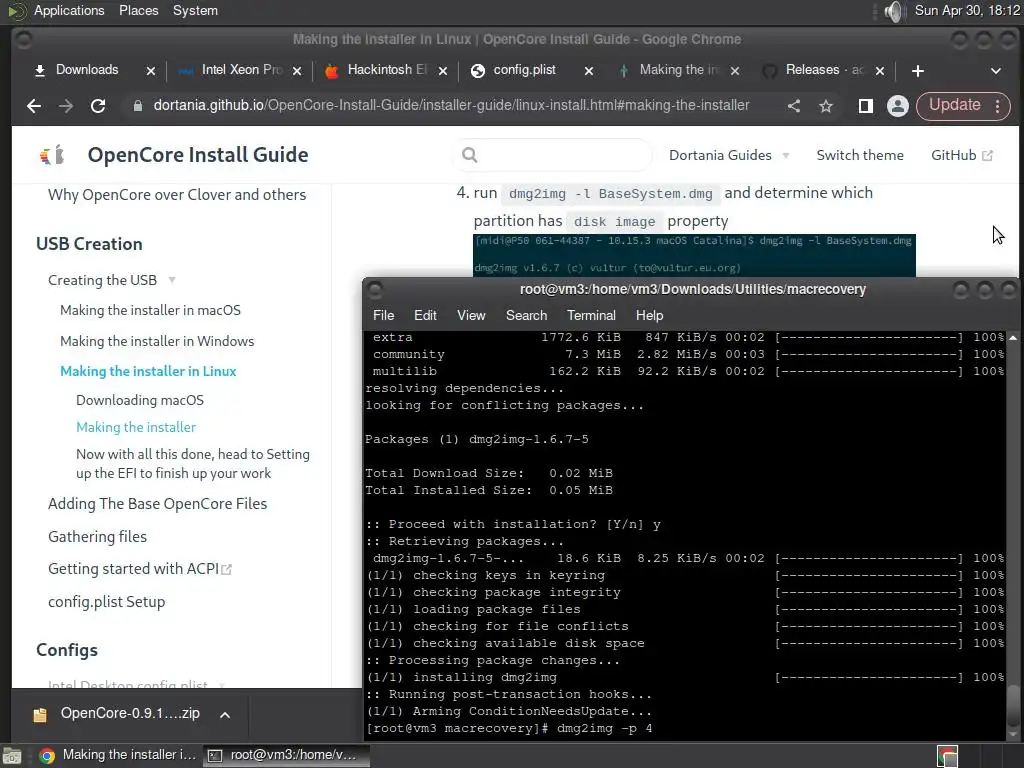Click the volume speaker icon
The image size is (1024, 768).
[x=893, y=11]
